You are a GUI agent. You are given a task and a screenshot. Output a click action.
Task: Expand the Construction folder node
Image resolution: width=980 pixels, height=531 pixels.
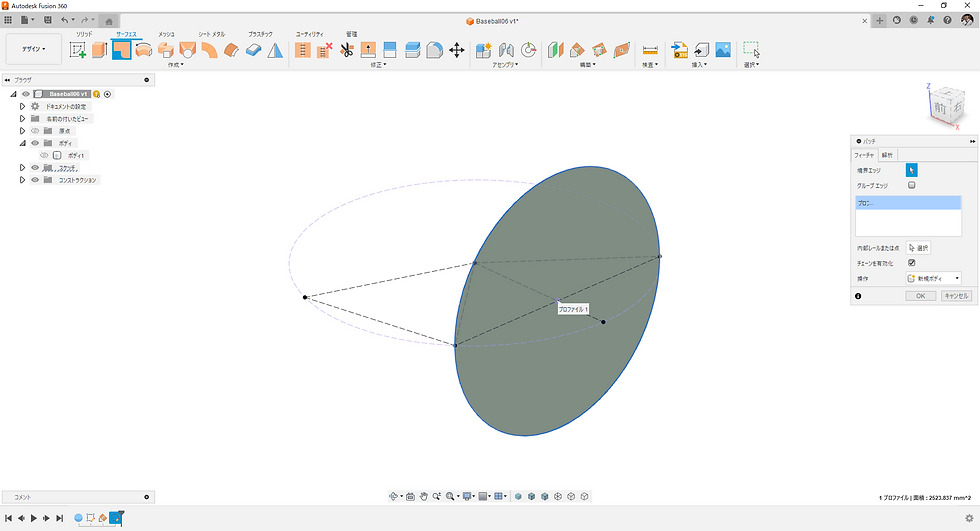coord(22,180)
